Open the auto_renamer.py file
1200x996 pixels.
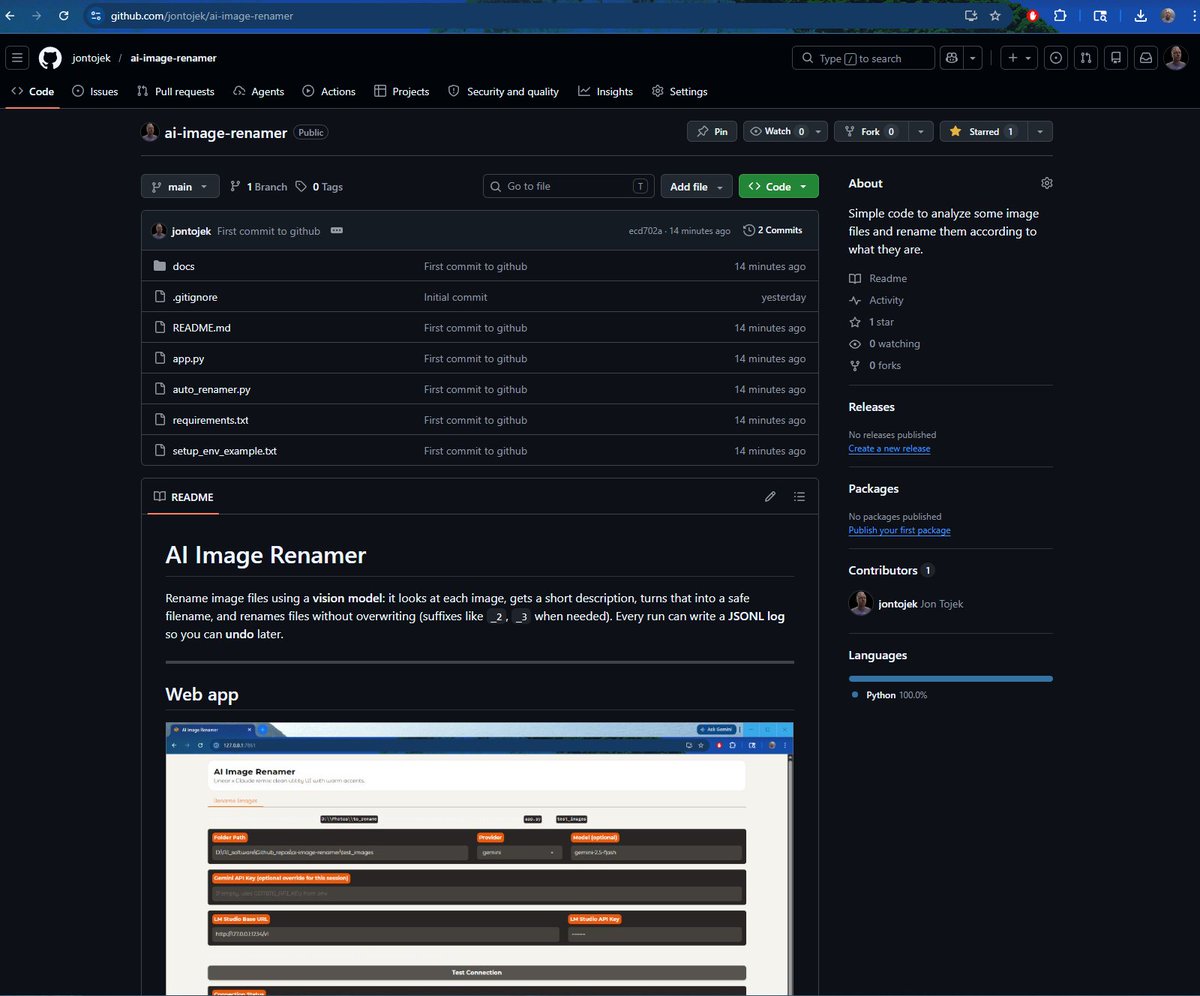click(x=211, y=389)
